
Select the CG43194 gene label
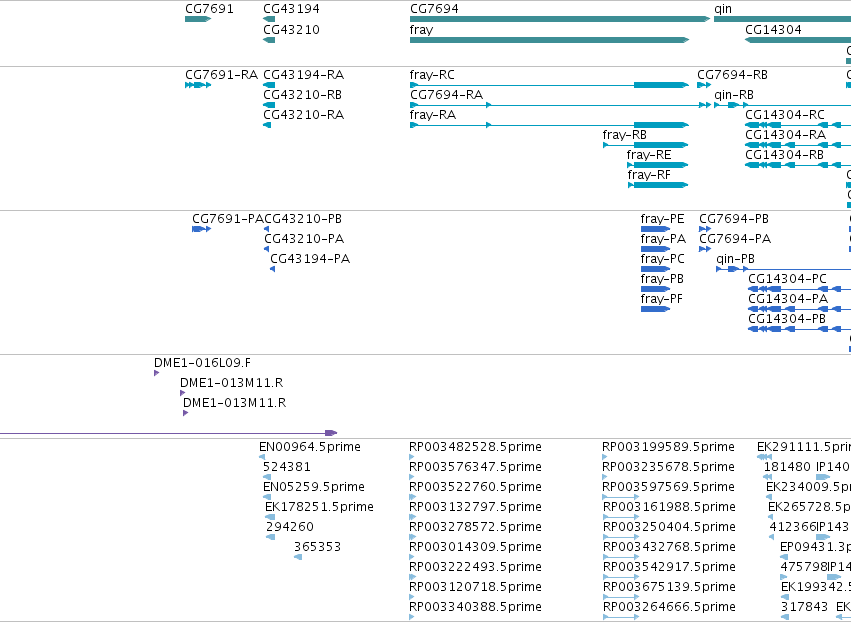[291, 9]
